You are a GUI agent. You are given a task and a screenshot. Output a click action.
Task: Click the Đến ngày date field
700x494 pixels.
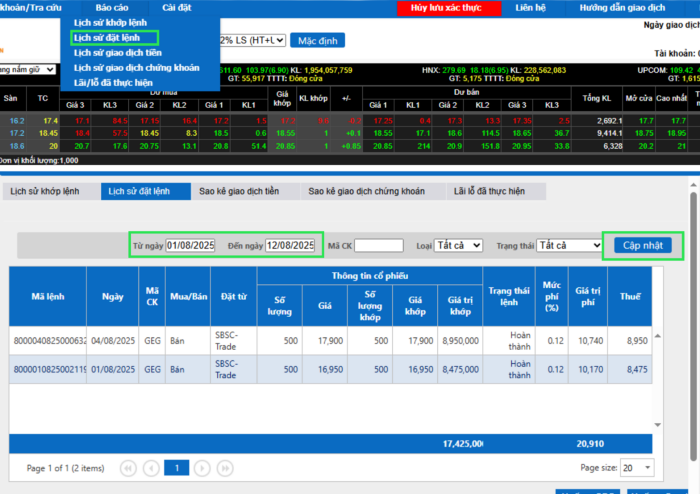290,245
